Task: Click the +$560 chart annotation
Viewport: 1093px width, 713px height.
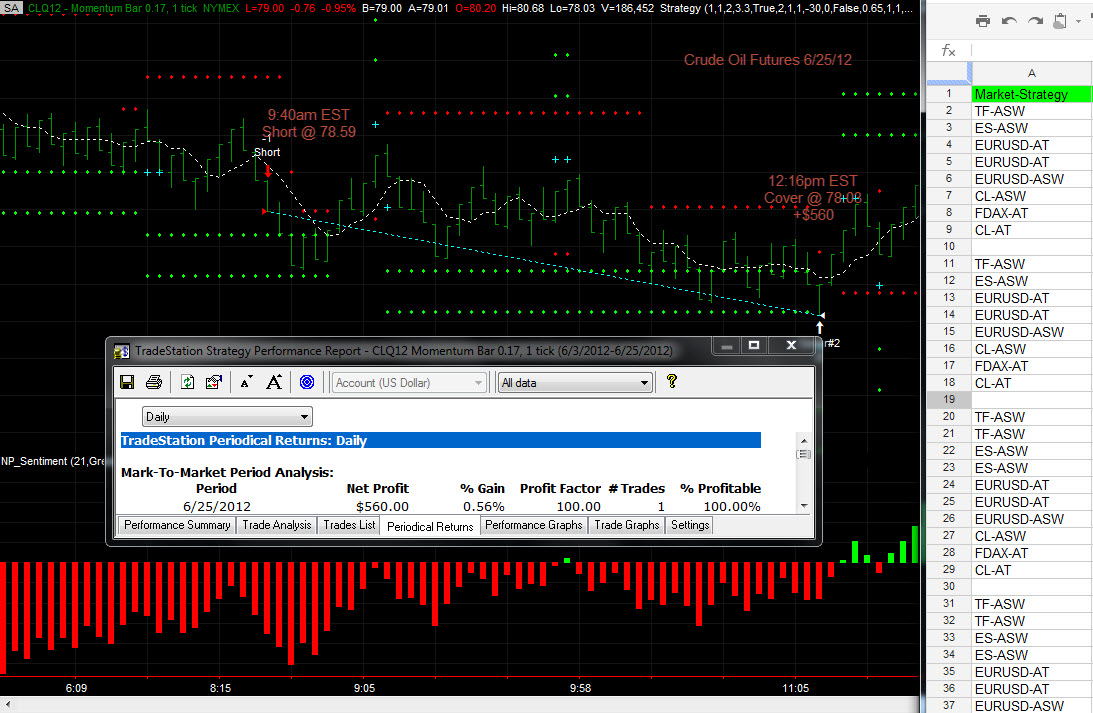Action: 813,215
